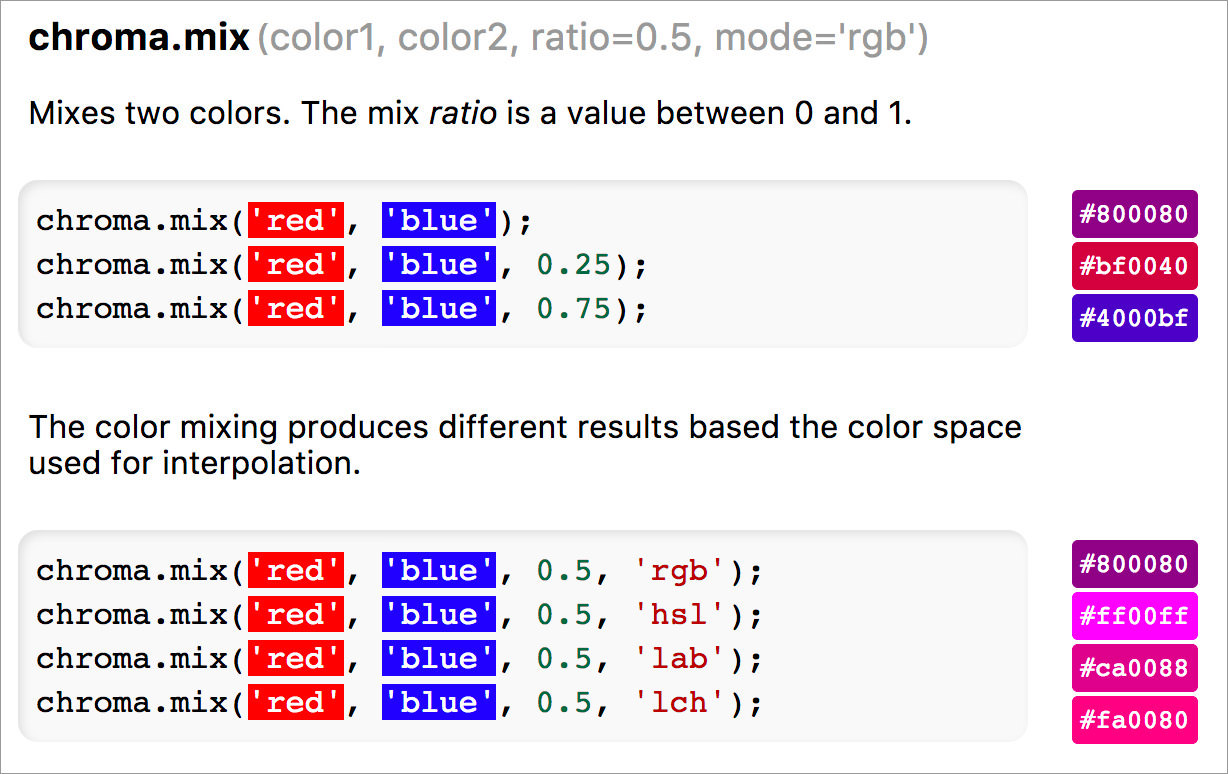Click the 'blue' highlight in the 0.75 line
This screenshot has height=774, width=1228.
pos(438,308)
